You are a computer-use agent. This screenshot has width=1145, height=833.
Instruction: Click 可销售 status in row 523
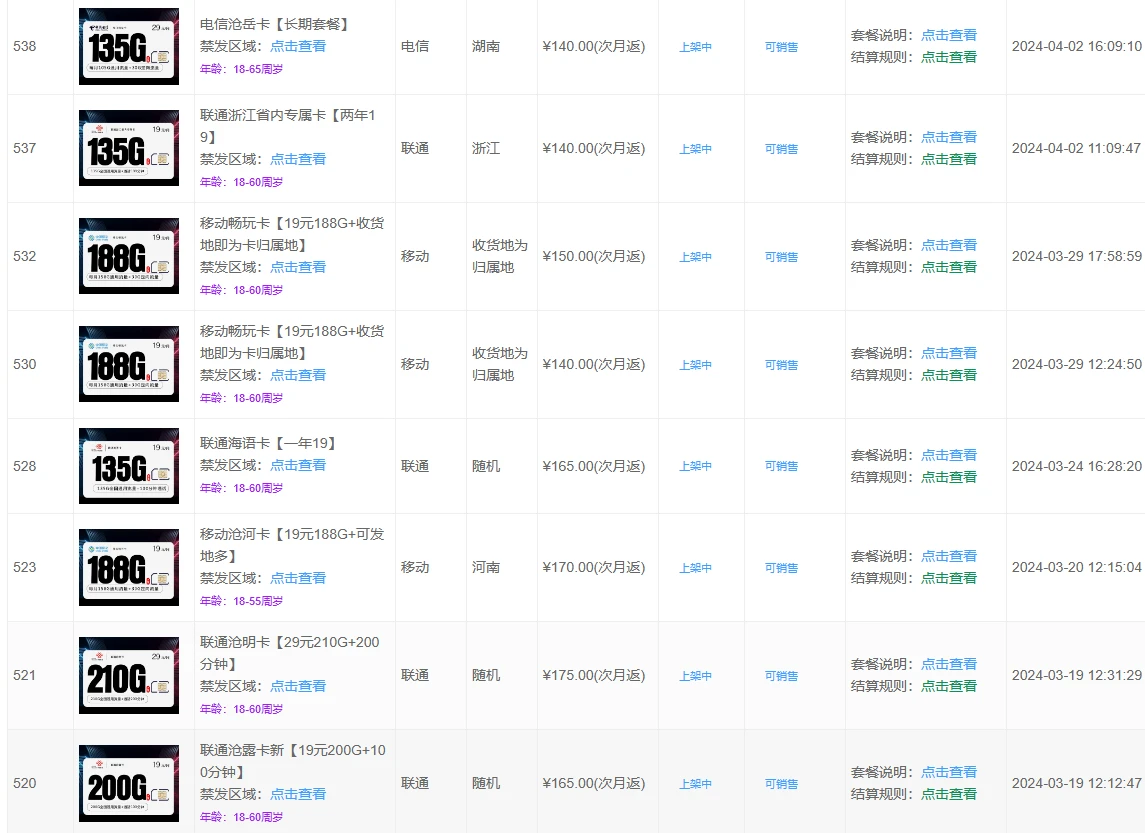coord(781,568)
